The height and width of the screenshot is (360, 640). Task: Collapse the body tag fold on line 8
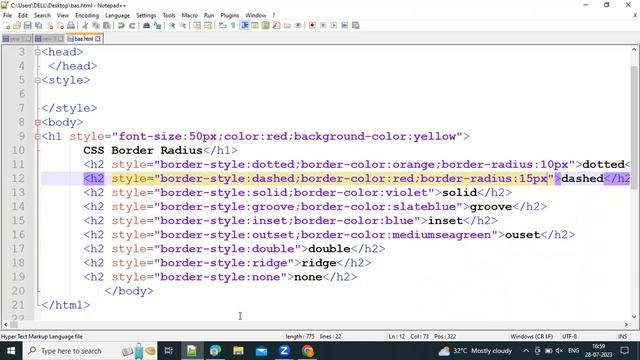point(38,122)
